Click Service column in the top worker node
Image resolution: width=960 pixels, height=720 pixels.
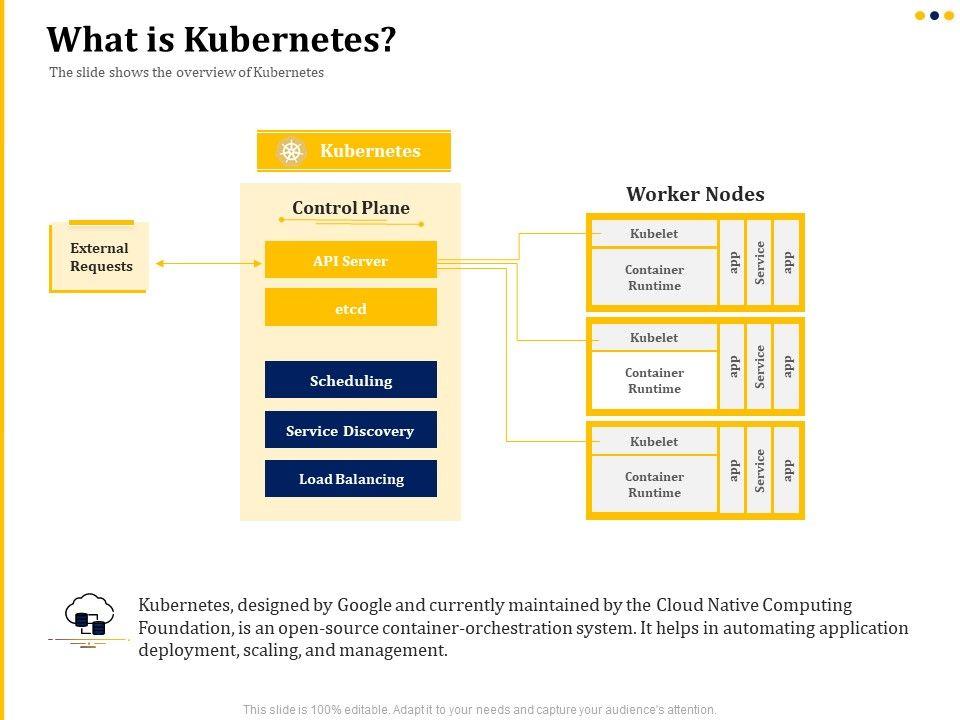tap(759, 262)
